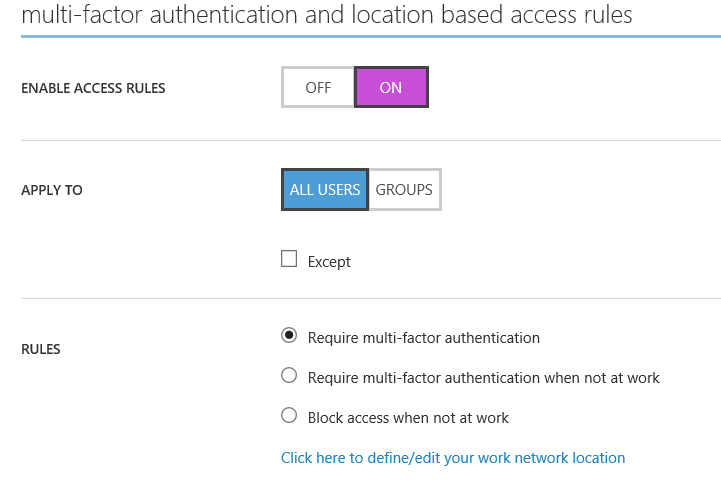Click the ENABLE ACCESS RULES label
Image resolution: width=721 pixels, height=485 pixels.
[x=93, y=88]
